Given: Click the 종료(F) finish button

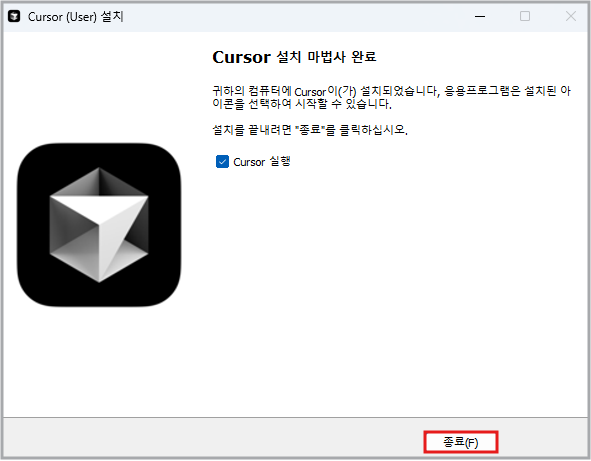Looking at the screenshot, I should 461,442.
